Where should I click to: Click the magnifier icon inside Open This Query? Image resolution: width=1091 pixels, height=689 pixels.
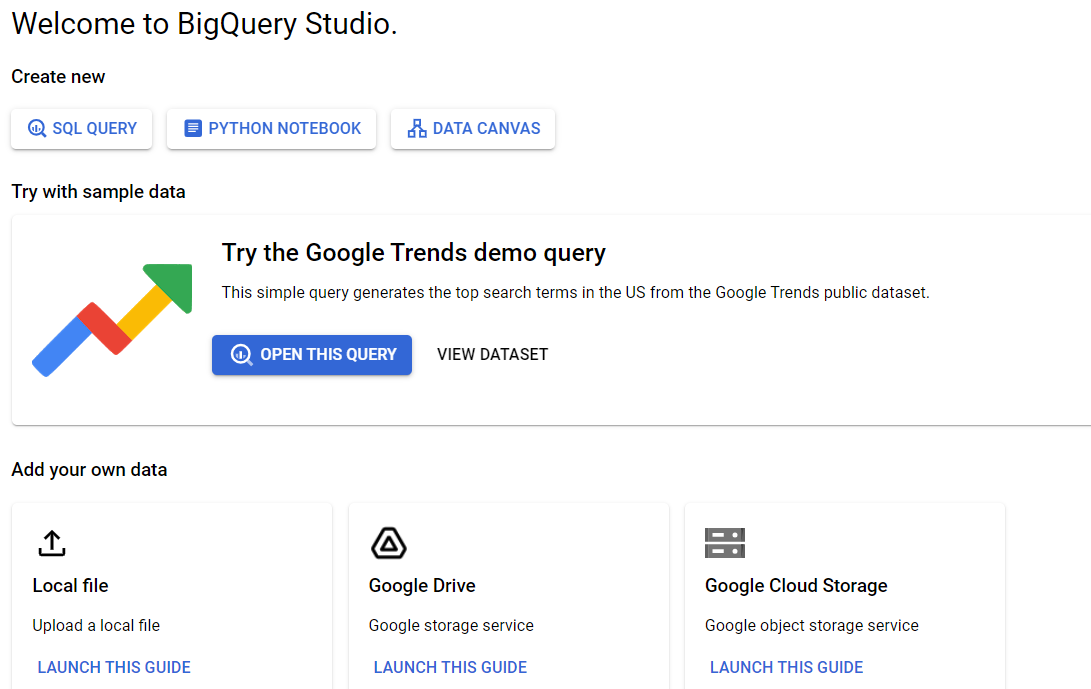[x=240, y=354]
